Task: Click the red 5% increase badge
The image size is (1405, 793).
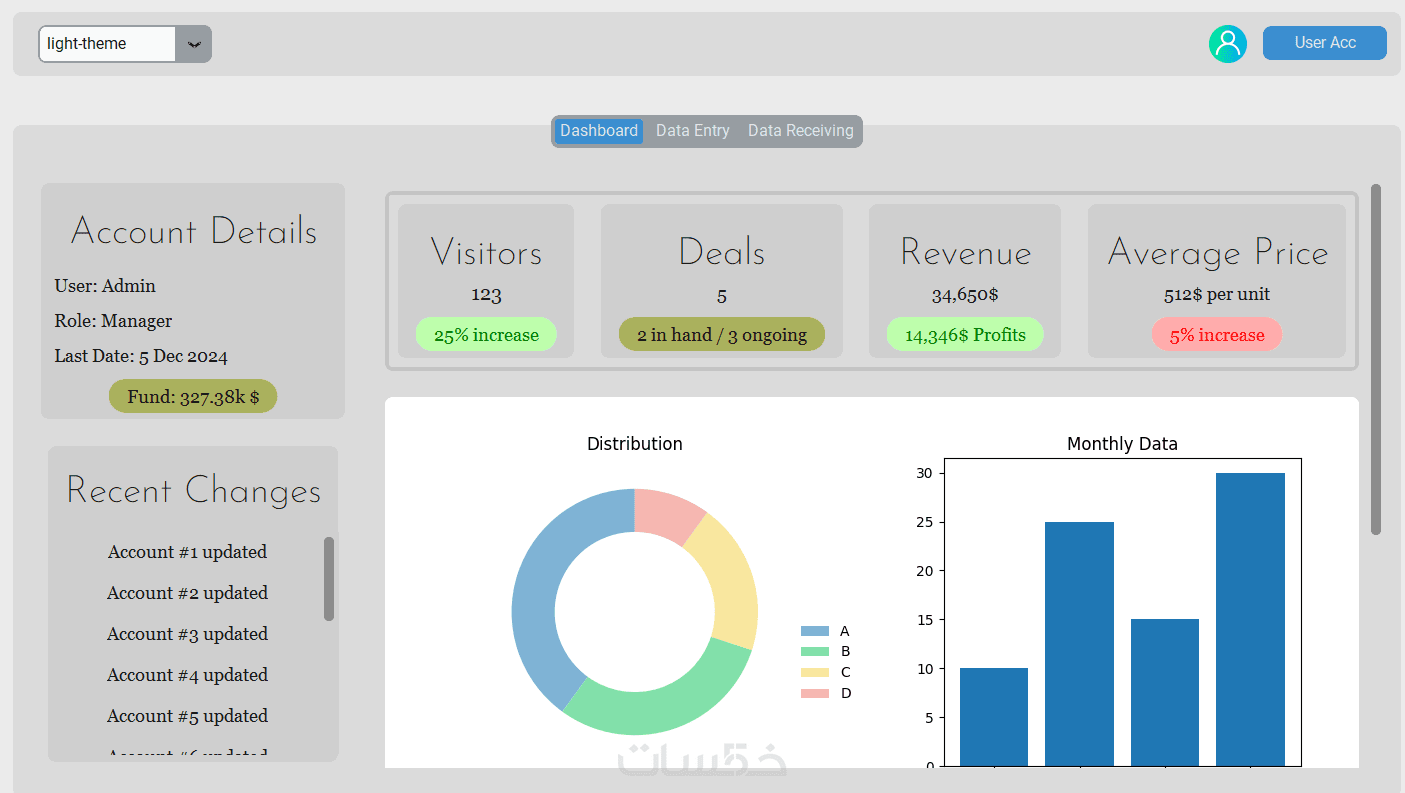Action: pos(1217,335)
